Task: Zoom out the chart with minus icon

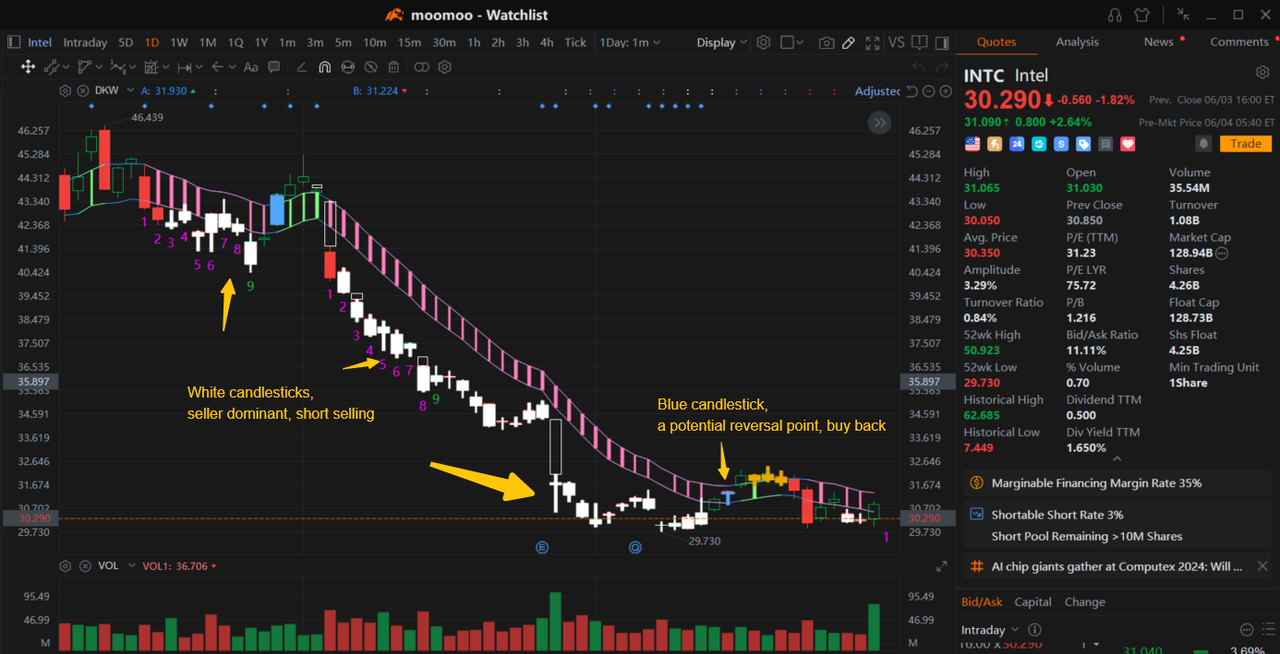Action: (x=929, y=91)
